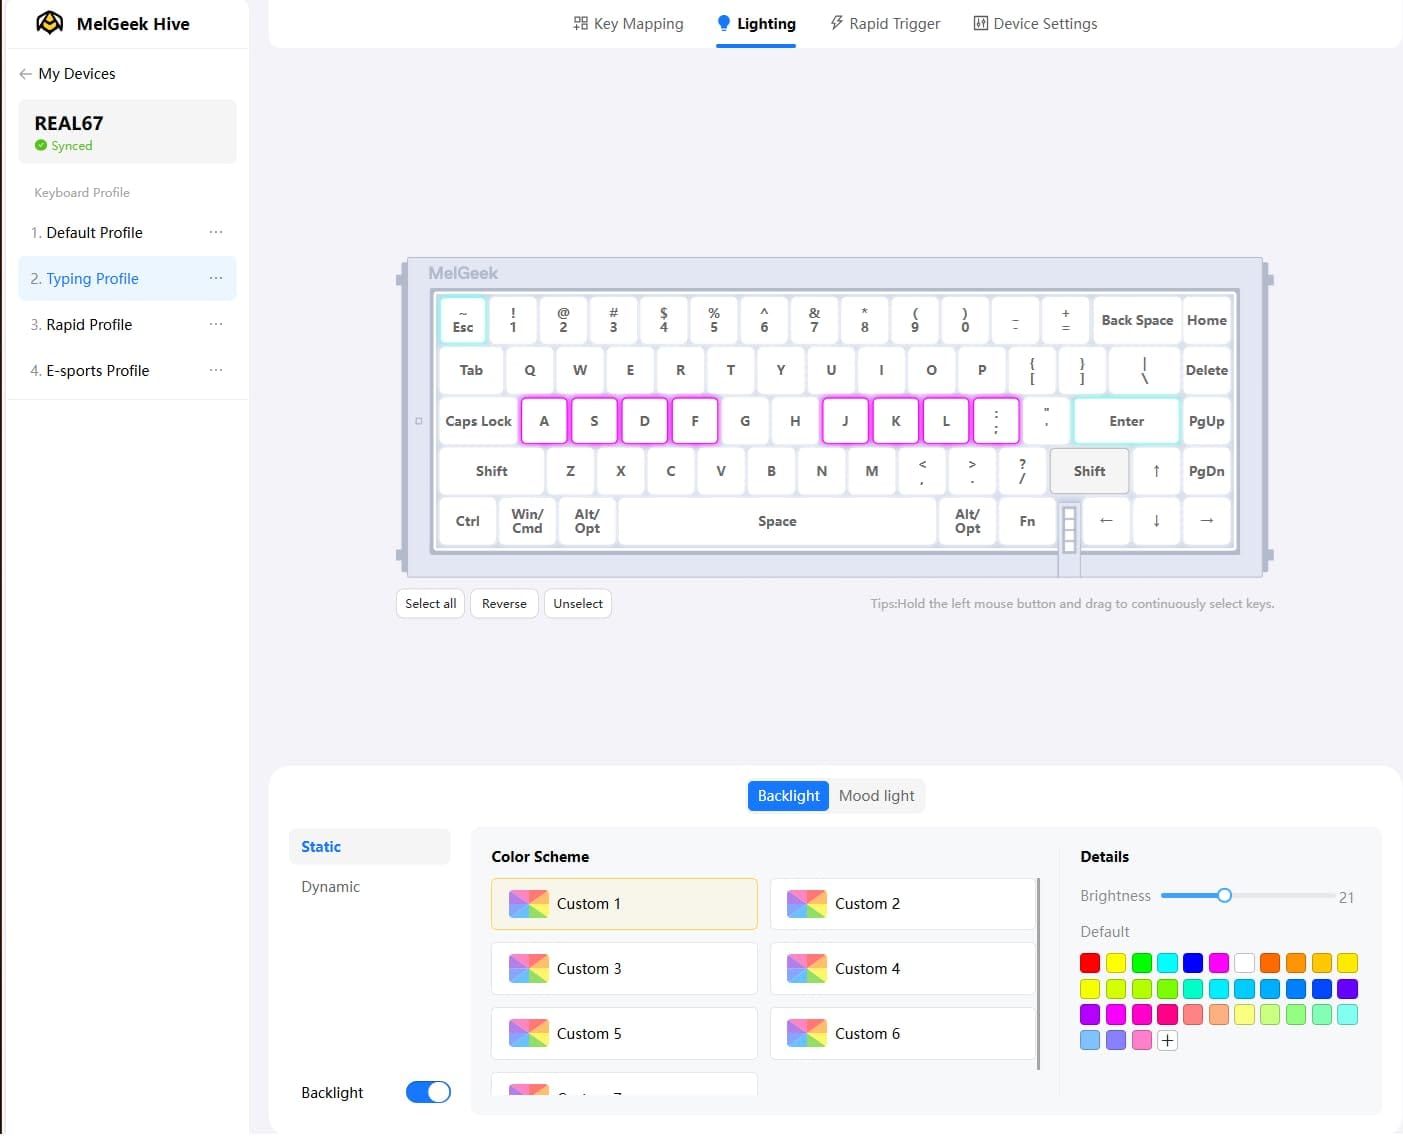
Task: Click the color scheme list scrollbar
Action: click(1040, 974)
